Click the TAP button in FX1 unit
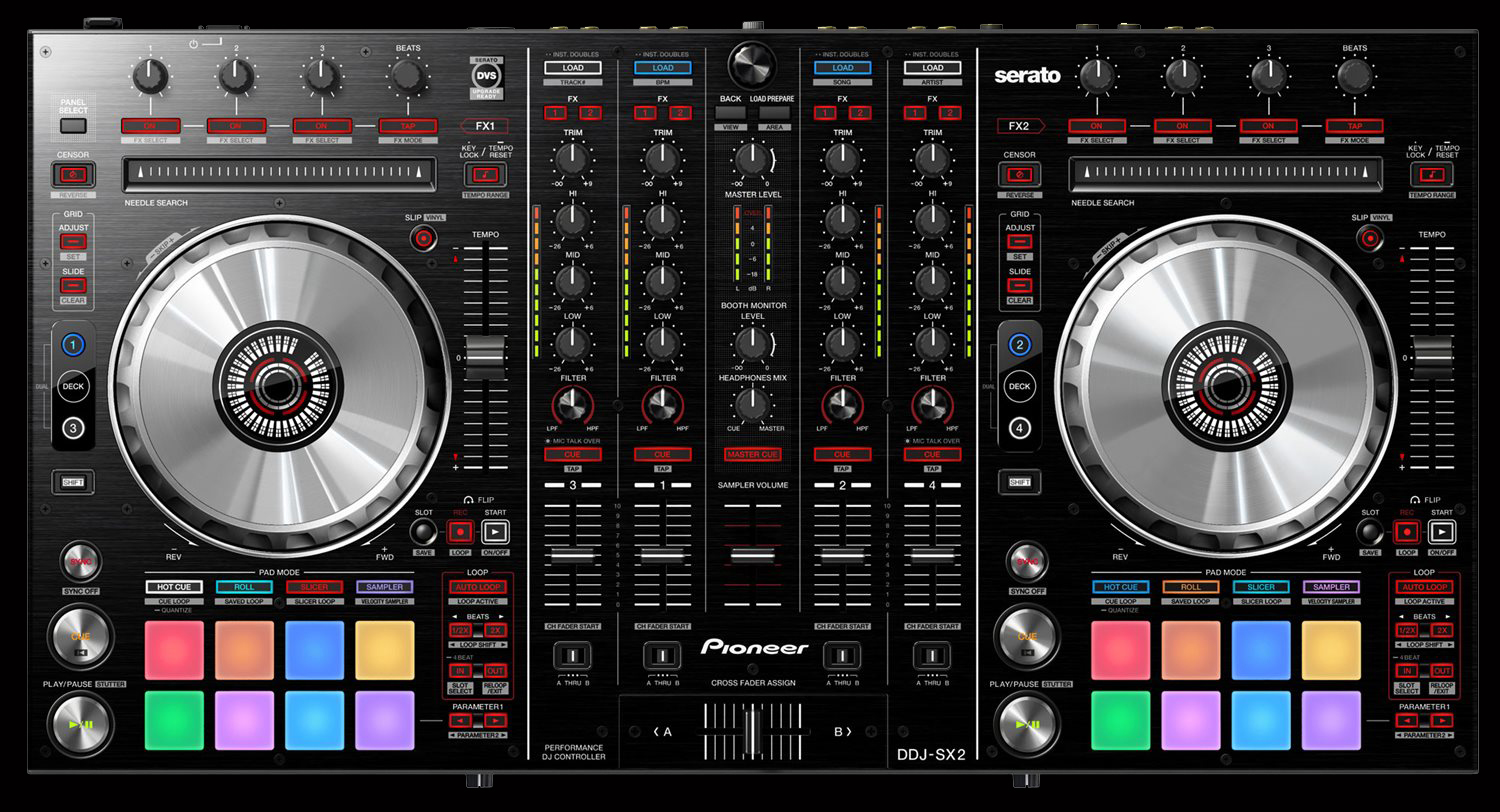Screen dimensions: 1500x812 408,126
